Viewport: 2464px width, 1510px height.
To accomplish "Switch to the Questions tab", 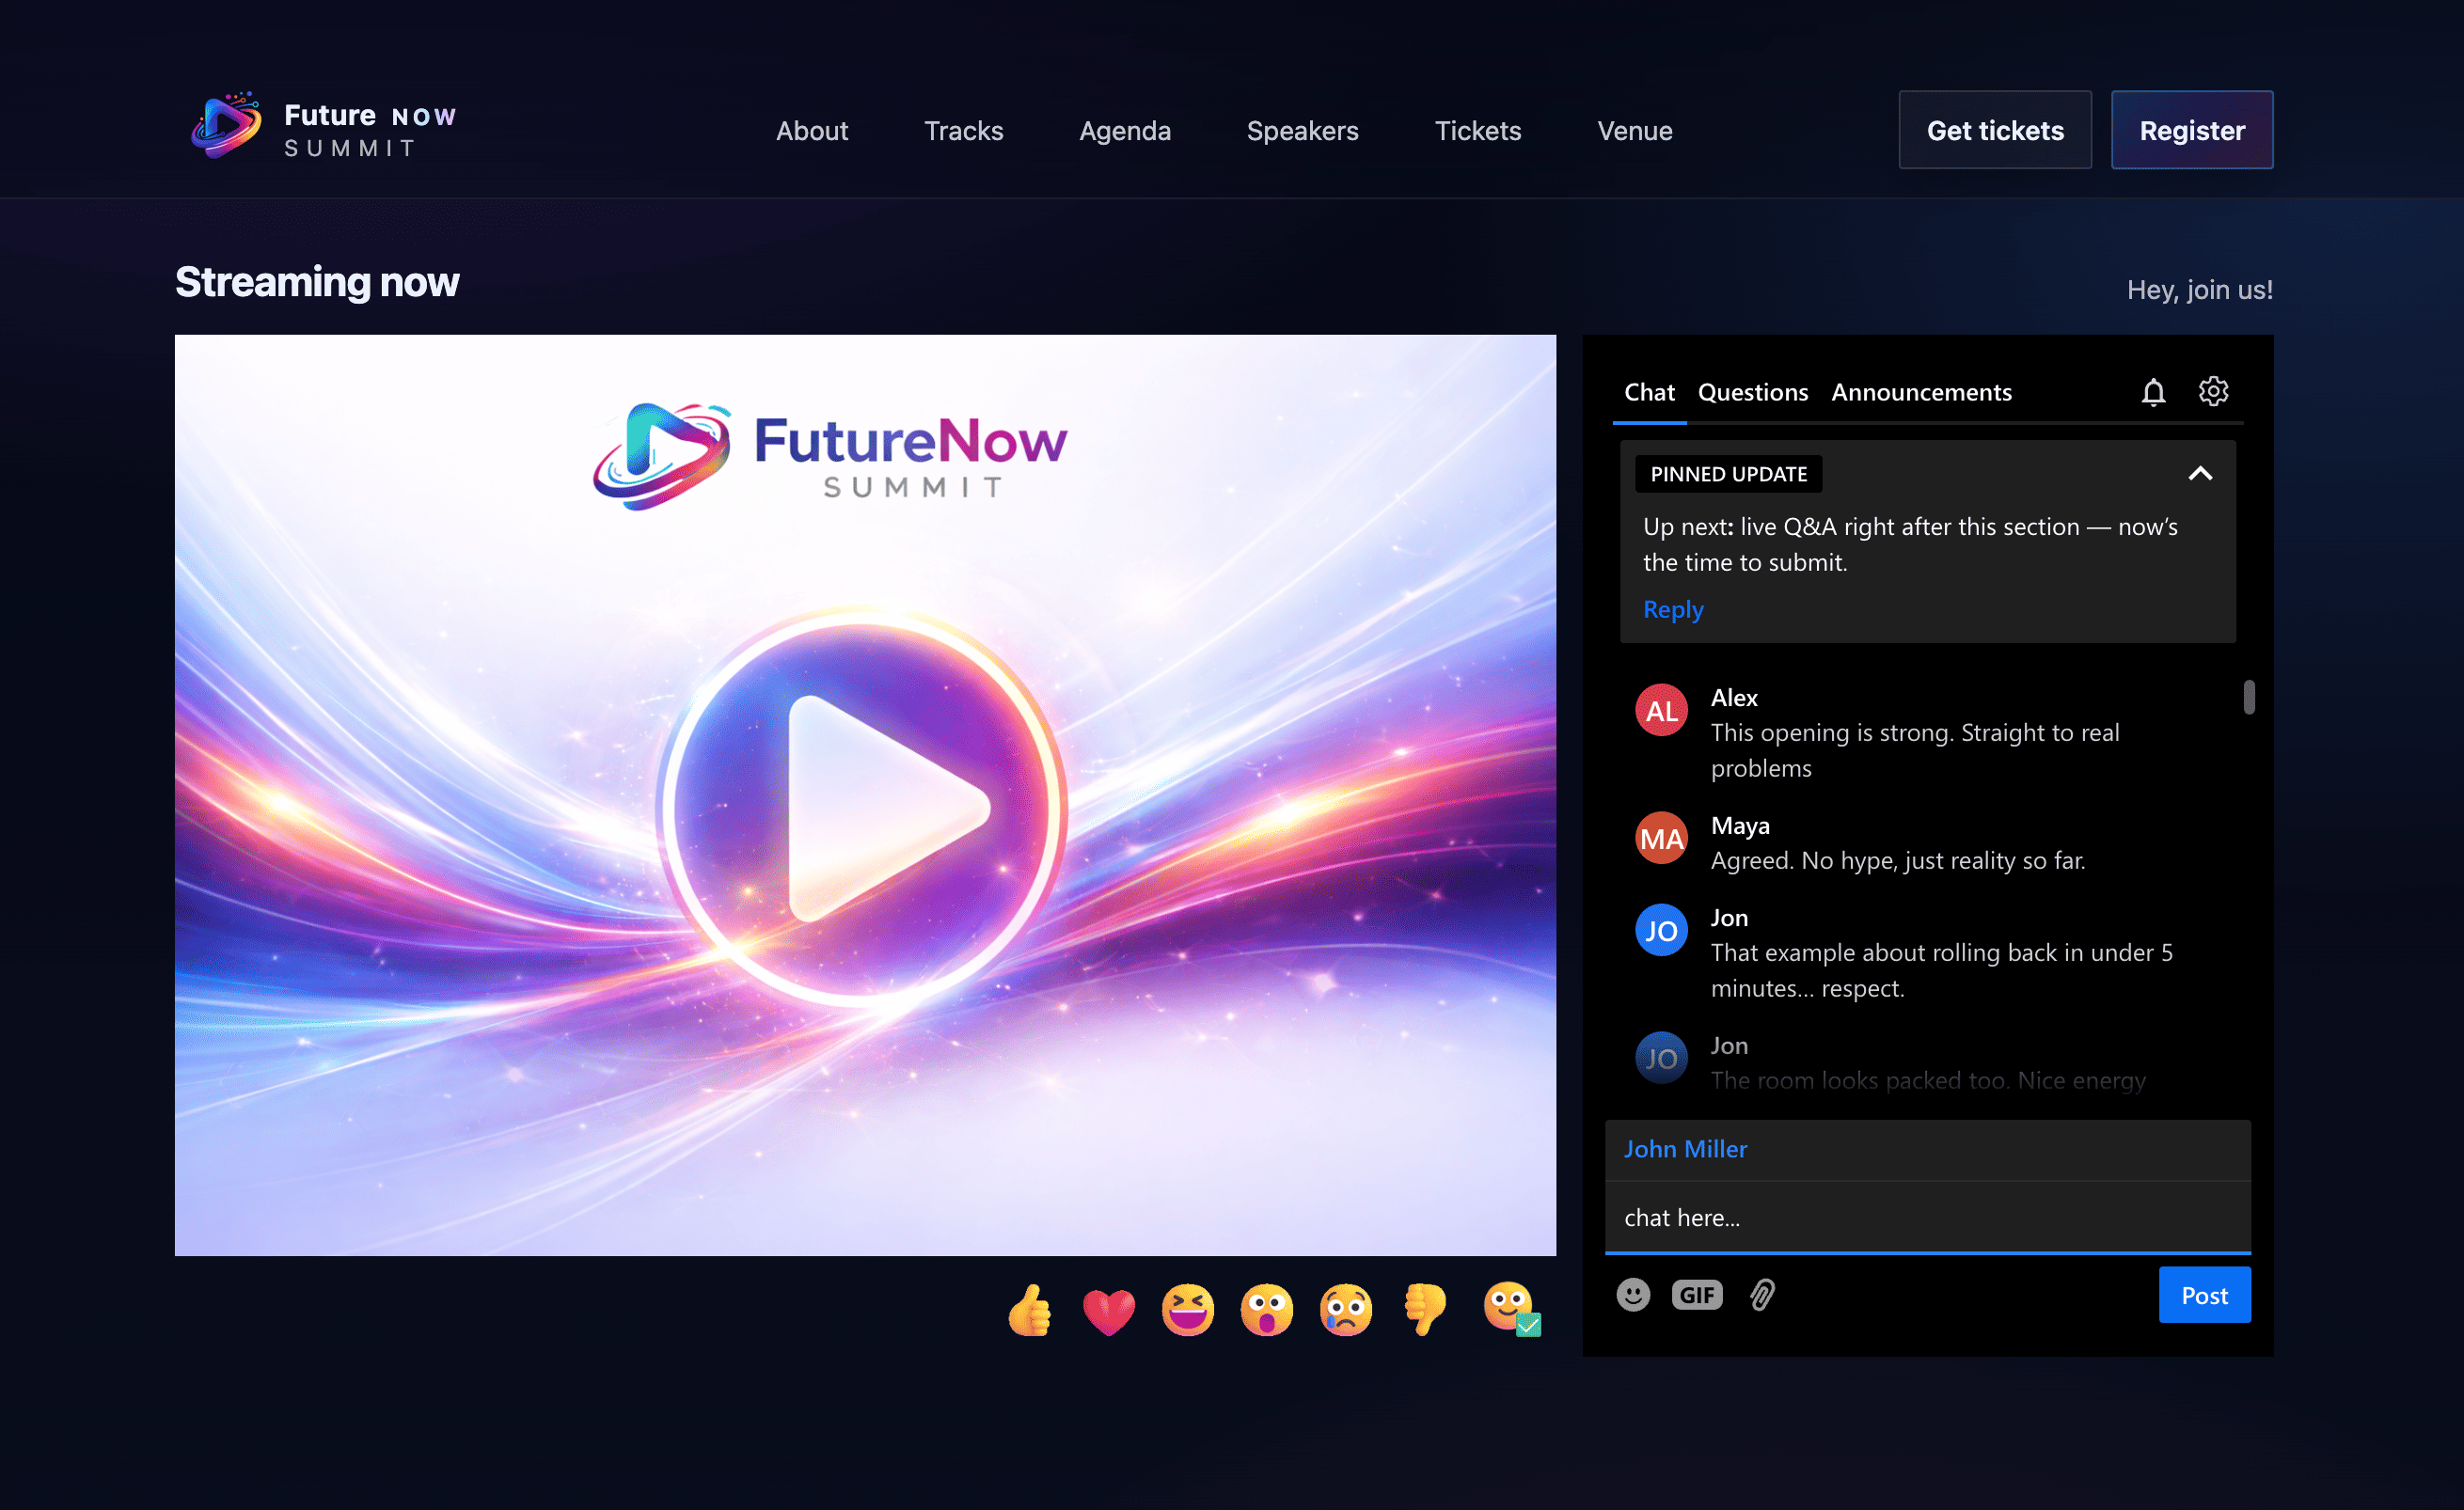I will click(1752, 392).
